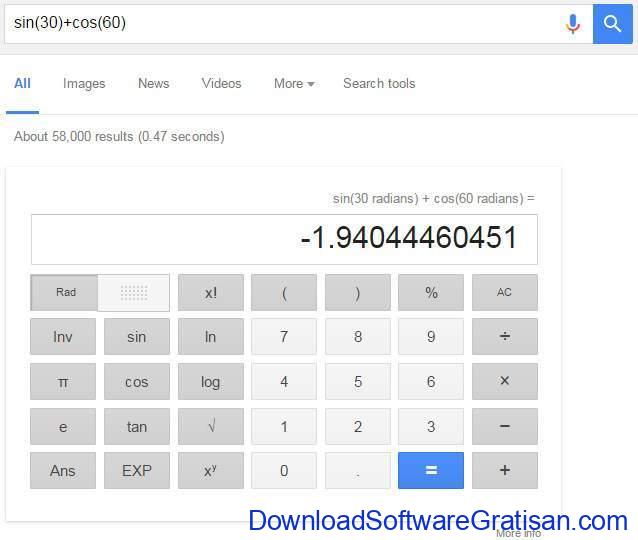
Task: Click the ln natural log key
Action: (211, 337)
